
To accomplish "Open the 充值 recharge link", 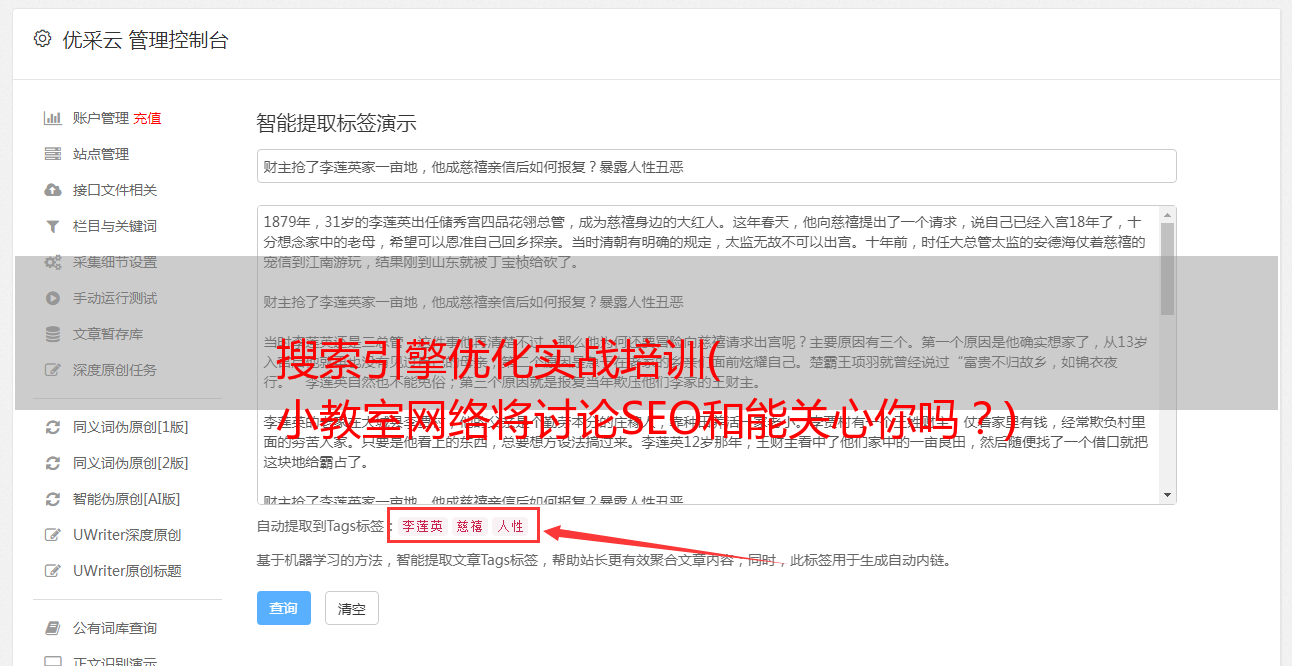I will pyautogui.click(x=147, y=118).
